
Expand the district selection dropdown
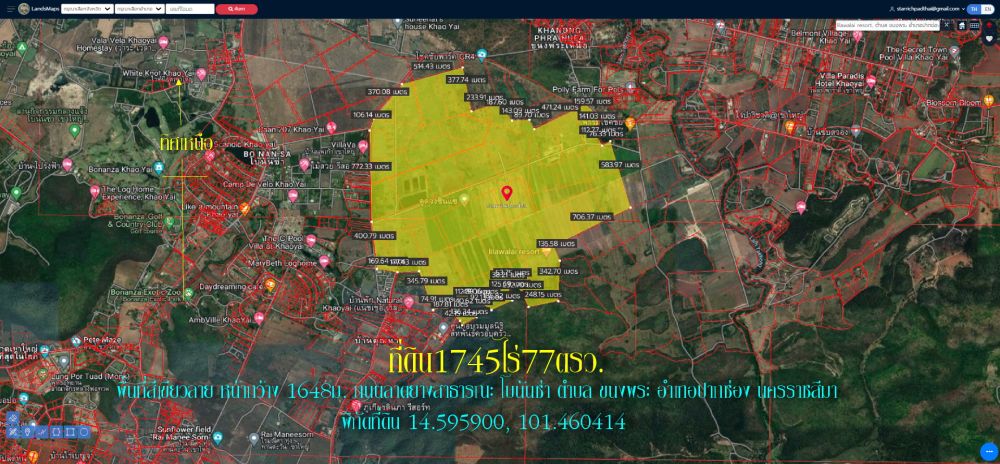[x=139, y=9]
